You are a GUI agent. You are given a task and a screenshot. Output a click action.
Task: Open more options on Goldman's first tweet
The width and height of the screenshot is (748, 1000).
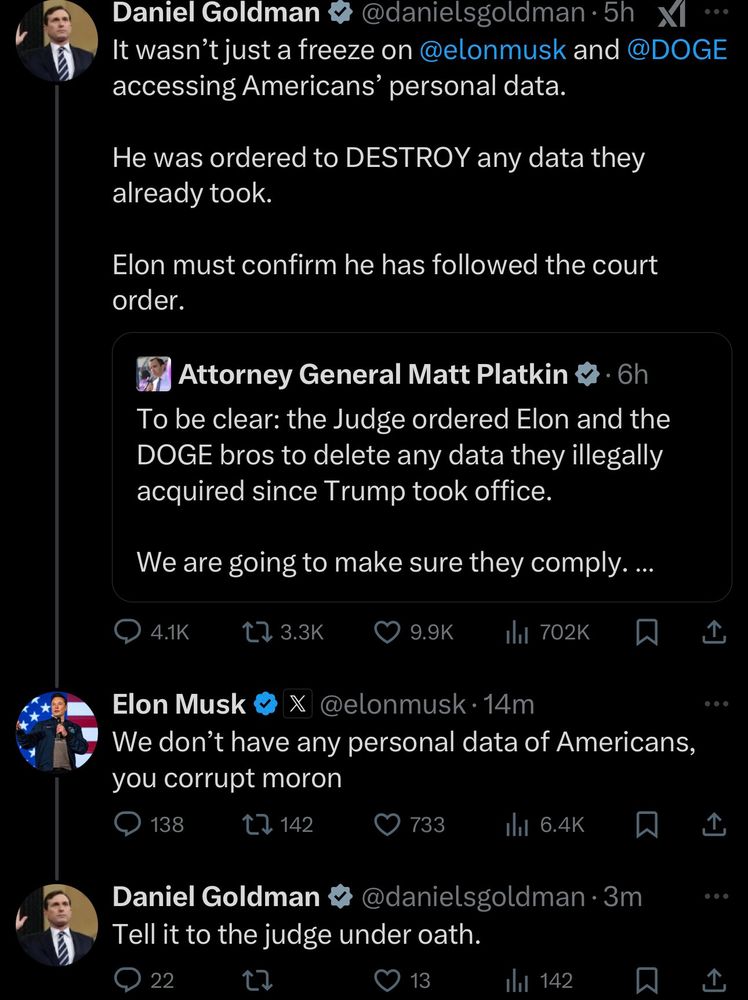[x=716, y=13]
